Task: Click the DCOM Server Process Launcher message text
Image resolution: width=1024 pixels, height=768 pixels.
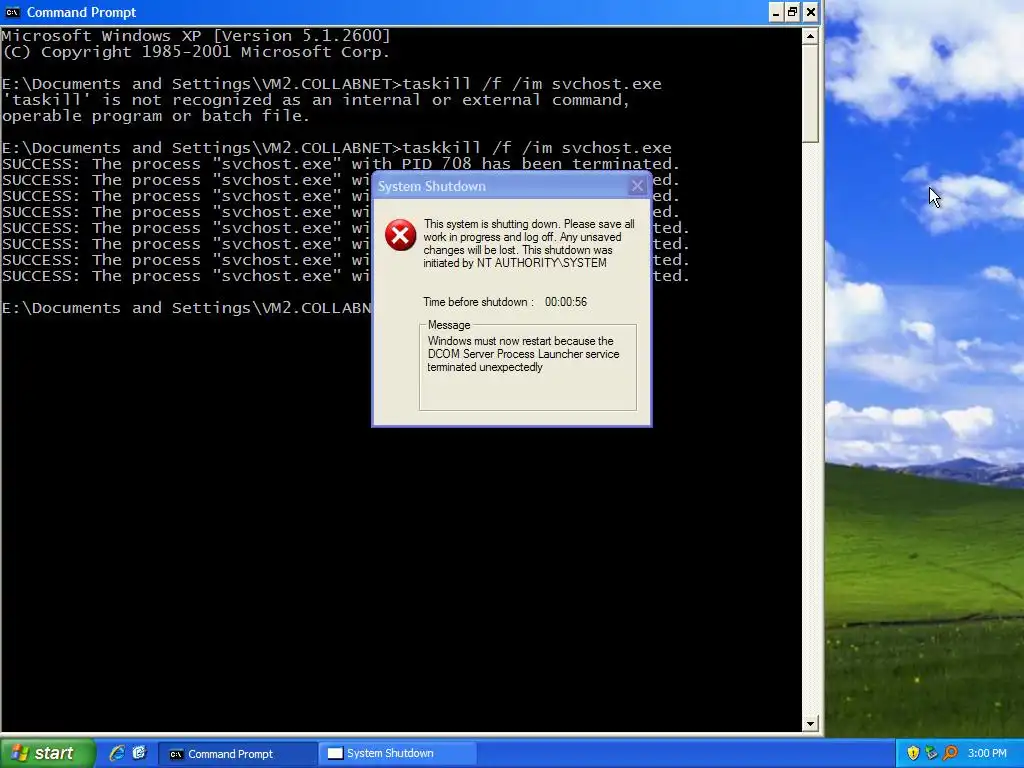Action: (x=523, y=354)
